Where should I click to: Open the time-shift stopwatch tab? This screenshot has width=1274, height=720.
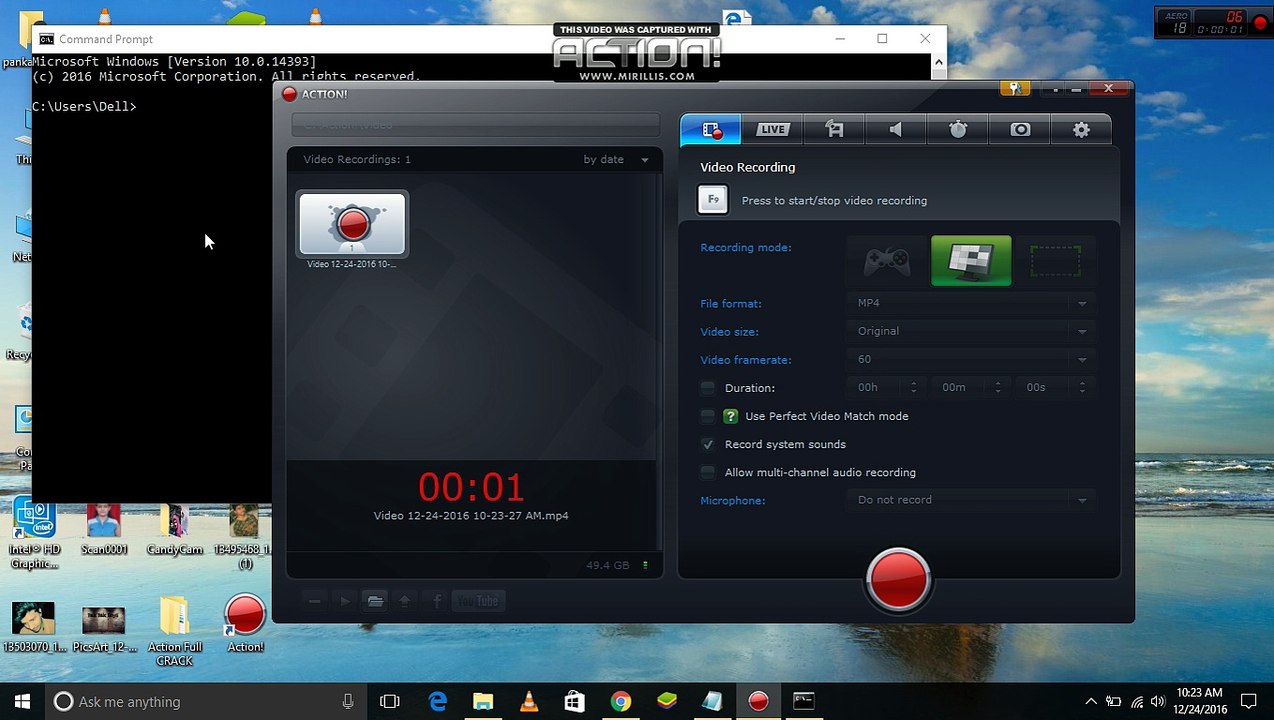tap(958, 129)
